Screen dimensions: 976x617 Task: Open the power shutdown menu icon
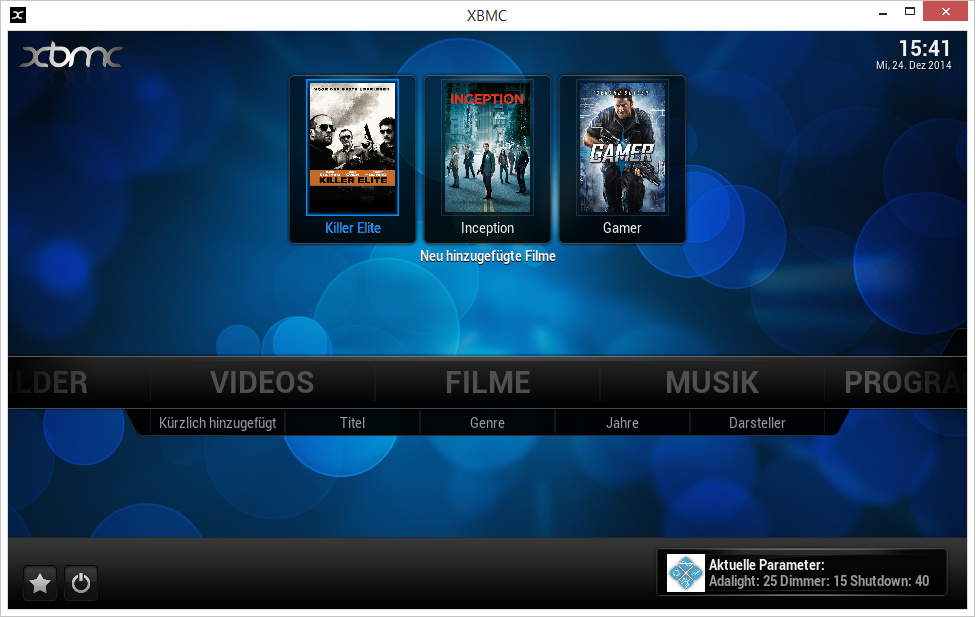tap(81, 583)
